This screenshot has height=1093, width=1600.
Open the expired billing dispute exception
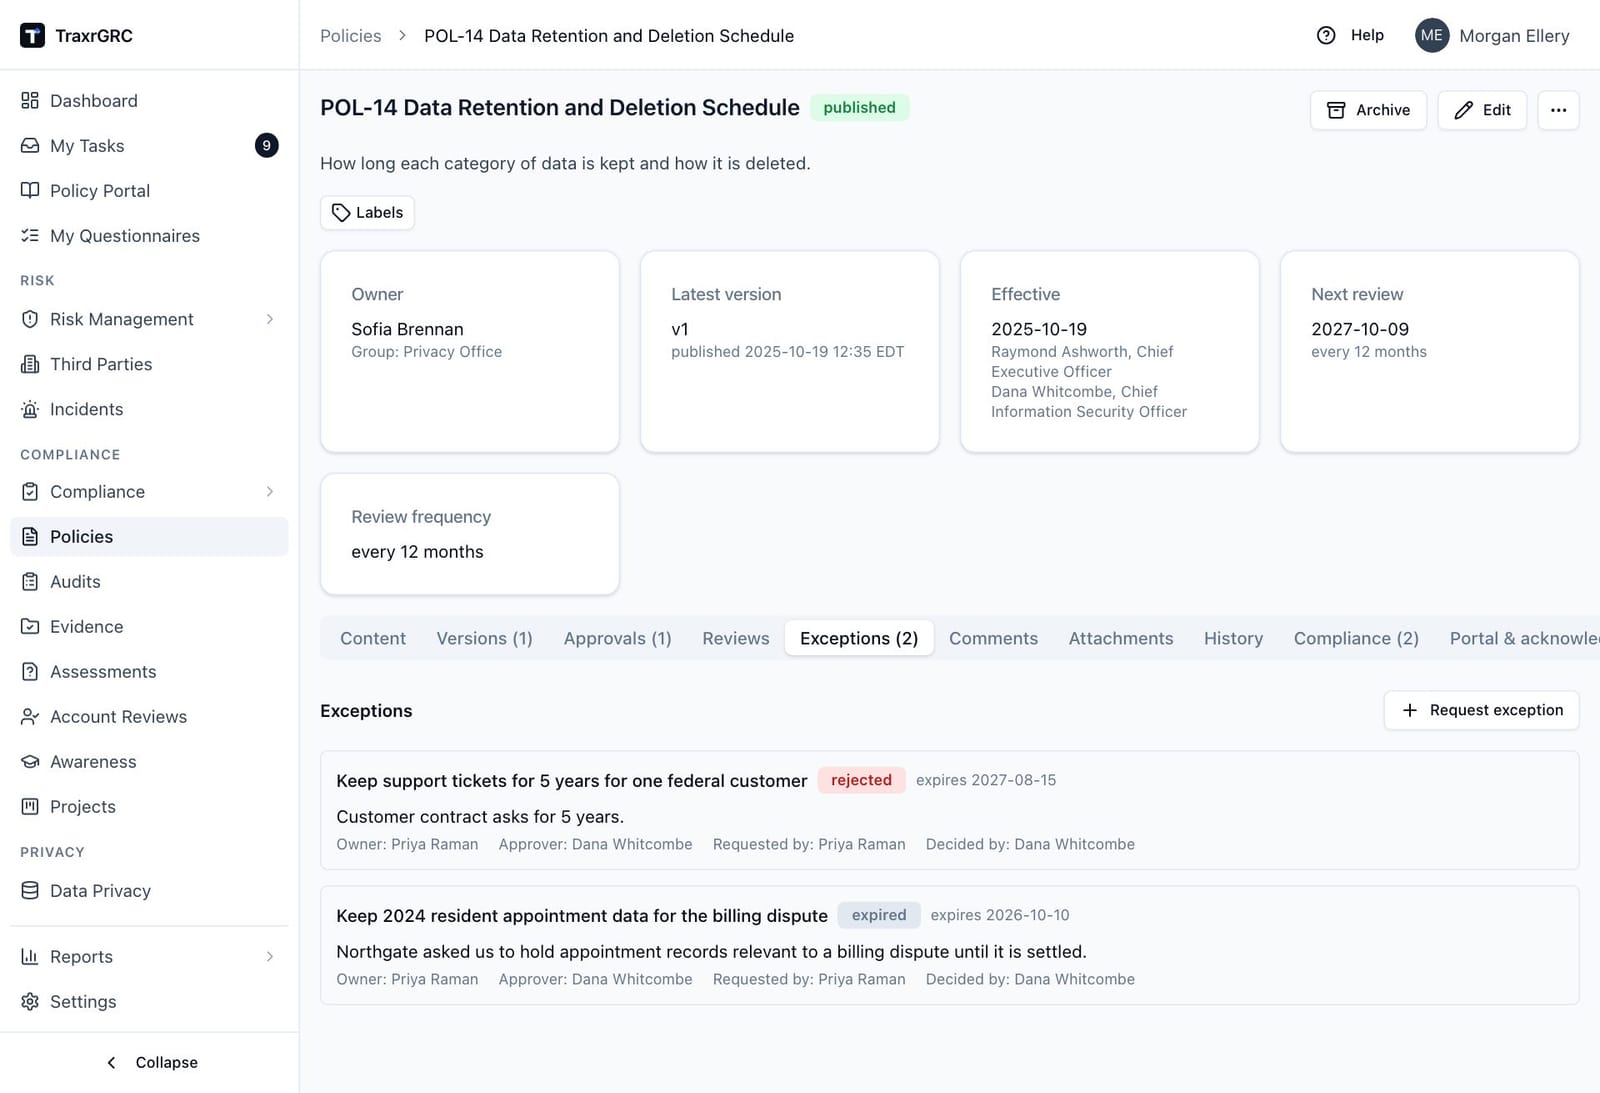(949, 945)
